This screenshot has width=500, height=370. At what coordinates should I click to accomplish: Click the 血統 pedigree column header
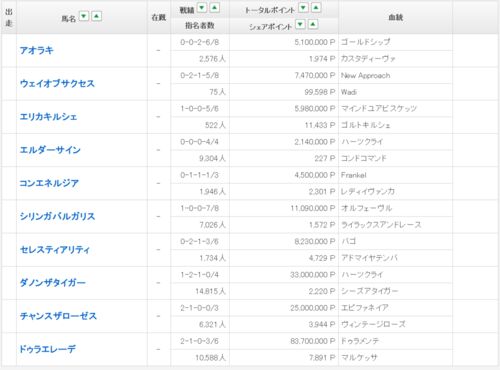point(396,17)
